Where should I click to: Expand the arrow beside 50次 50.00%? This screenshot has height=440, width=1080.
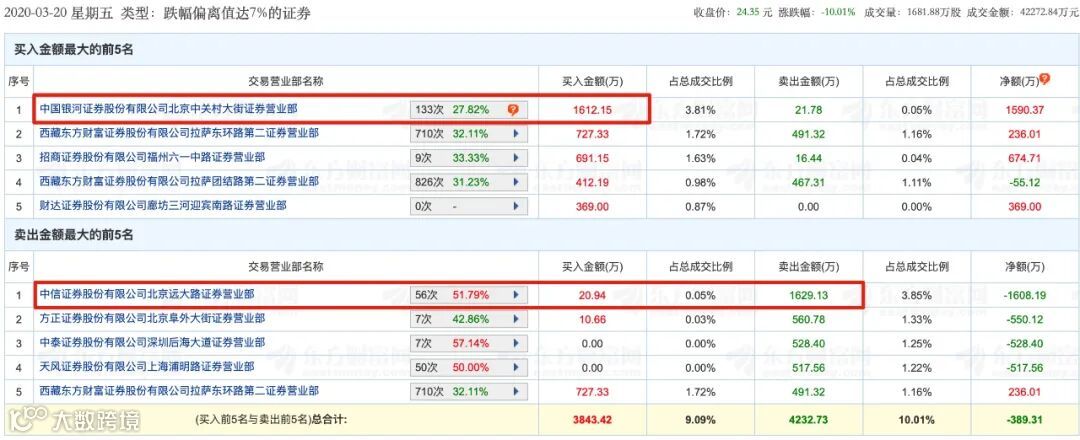pyautogui.click(x=515, y=368)
